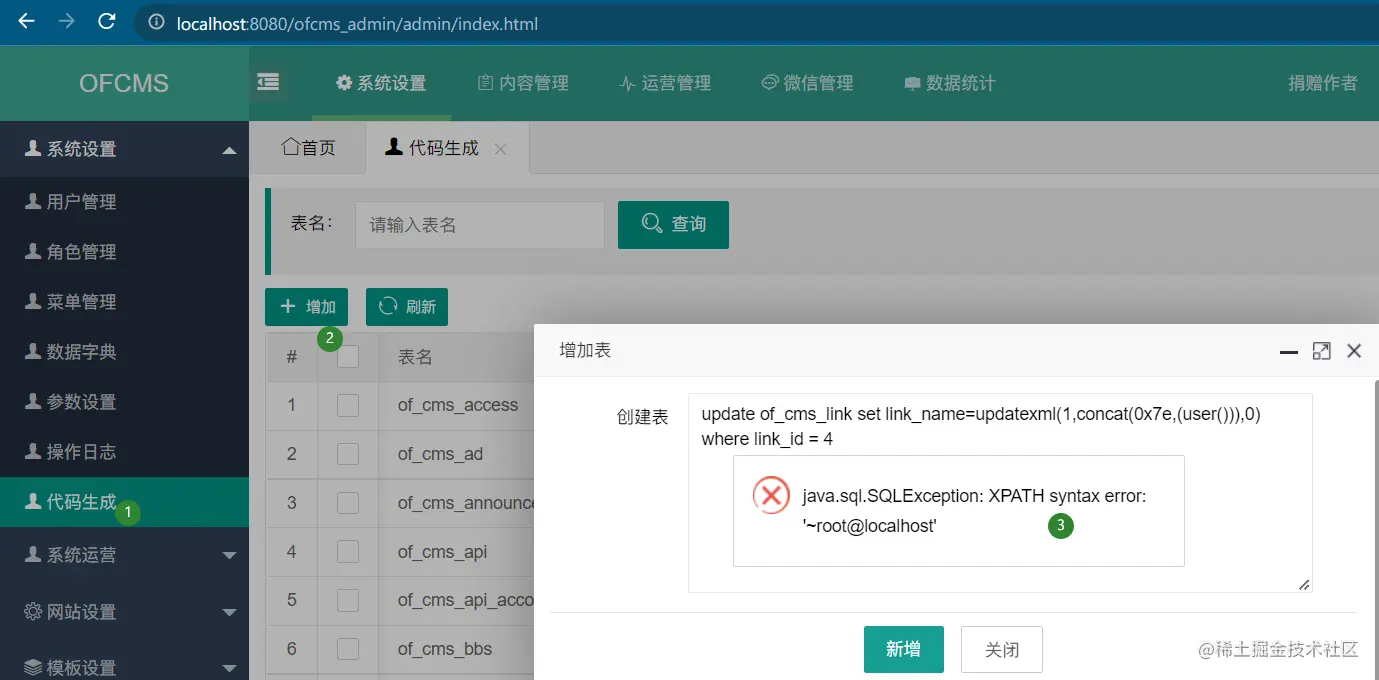Viewport: 1379px width, 680px height.
Task: Select 代码生成 in the sidebar
Action: (x=124, y=502)
